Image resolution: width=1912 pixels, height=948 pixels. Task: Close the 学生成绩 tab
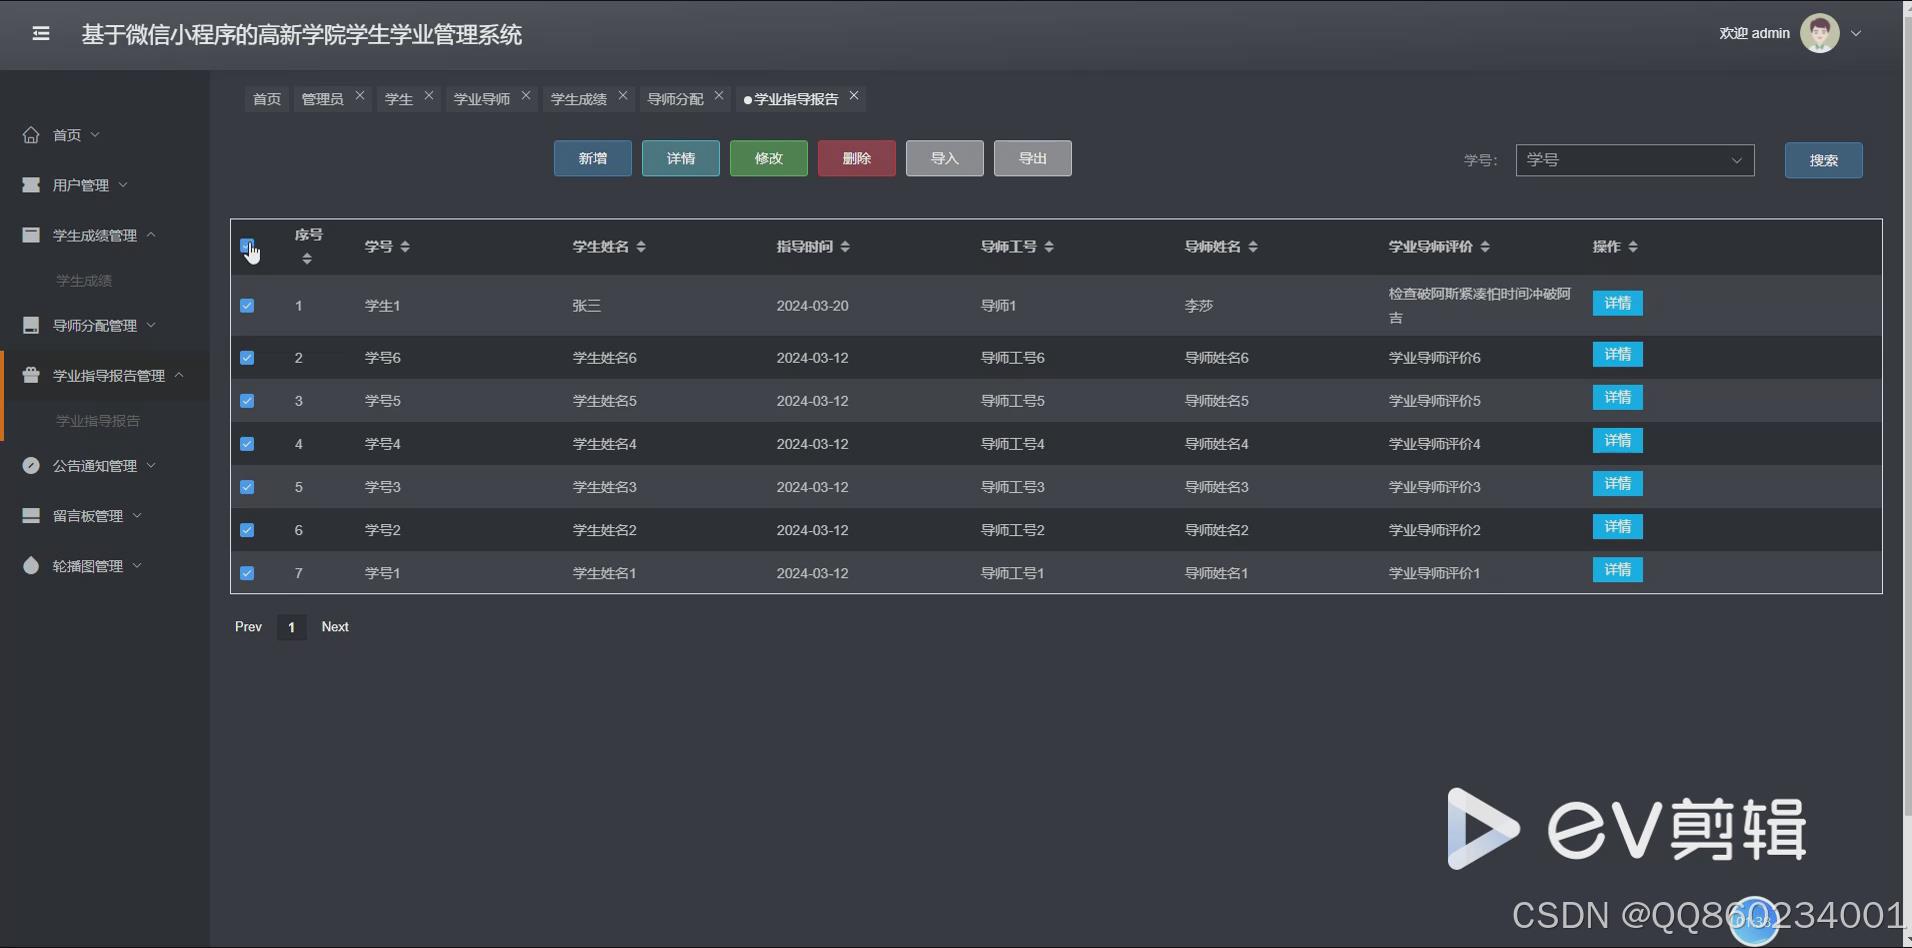pos(623,96)
